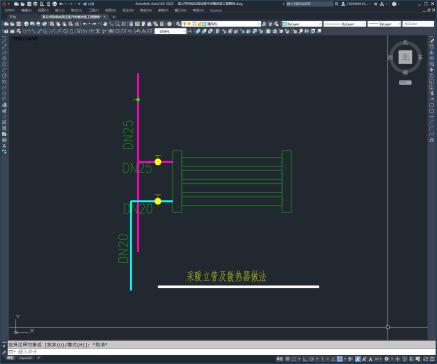This screenshot has height=364, width=437.
Task: Click the search magnifier icon in title bar
Action: coord(337,4)
